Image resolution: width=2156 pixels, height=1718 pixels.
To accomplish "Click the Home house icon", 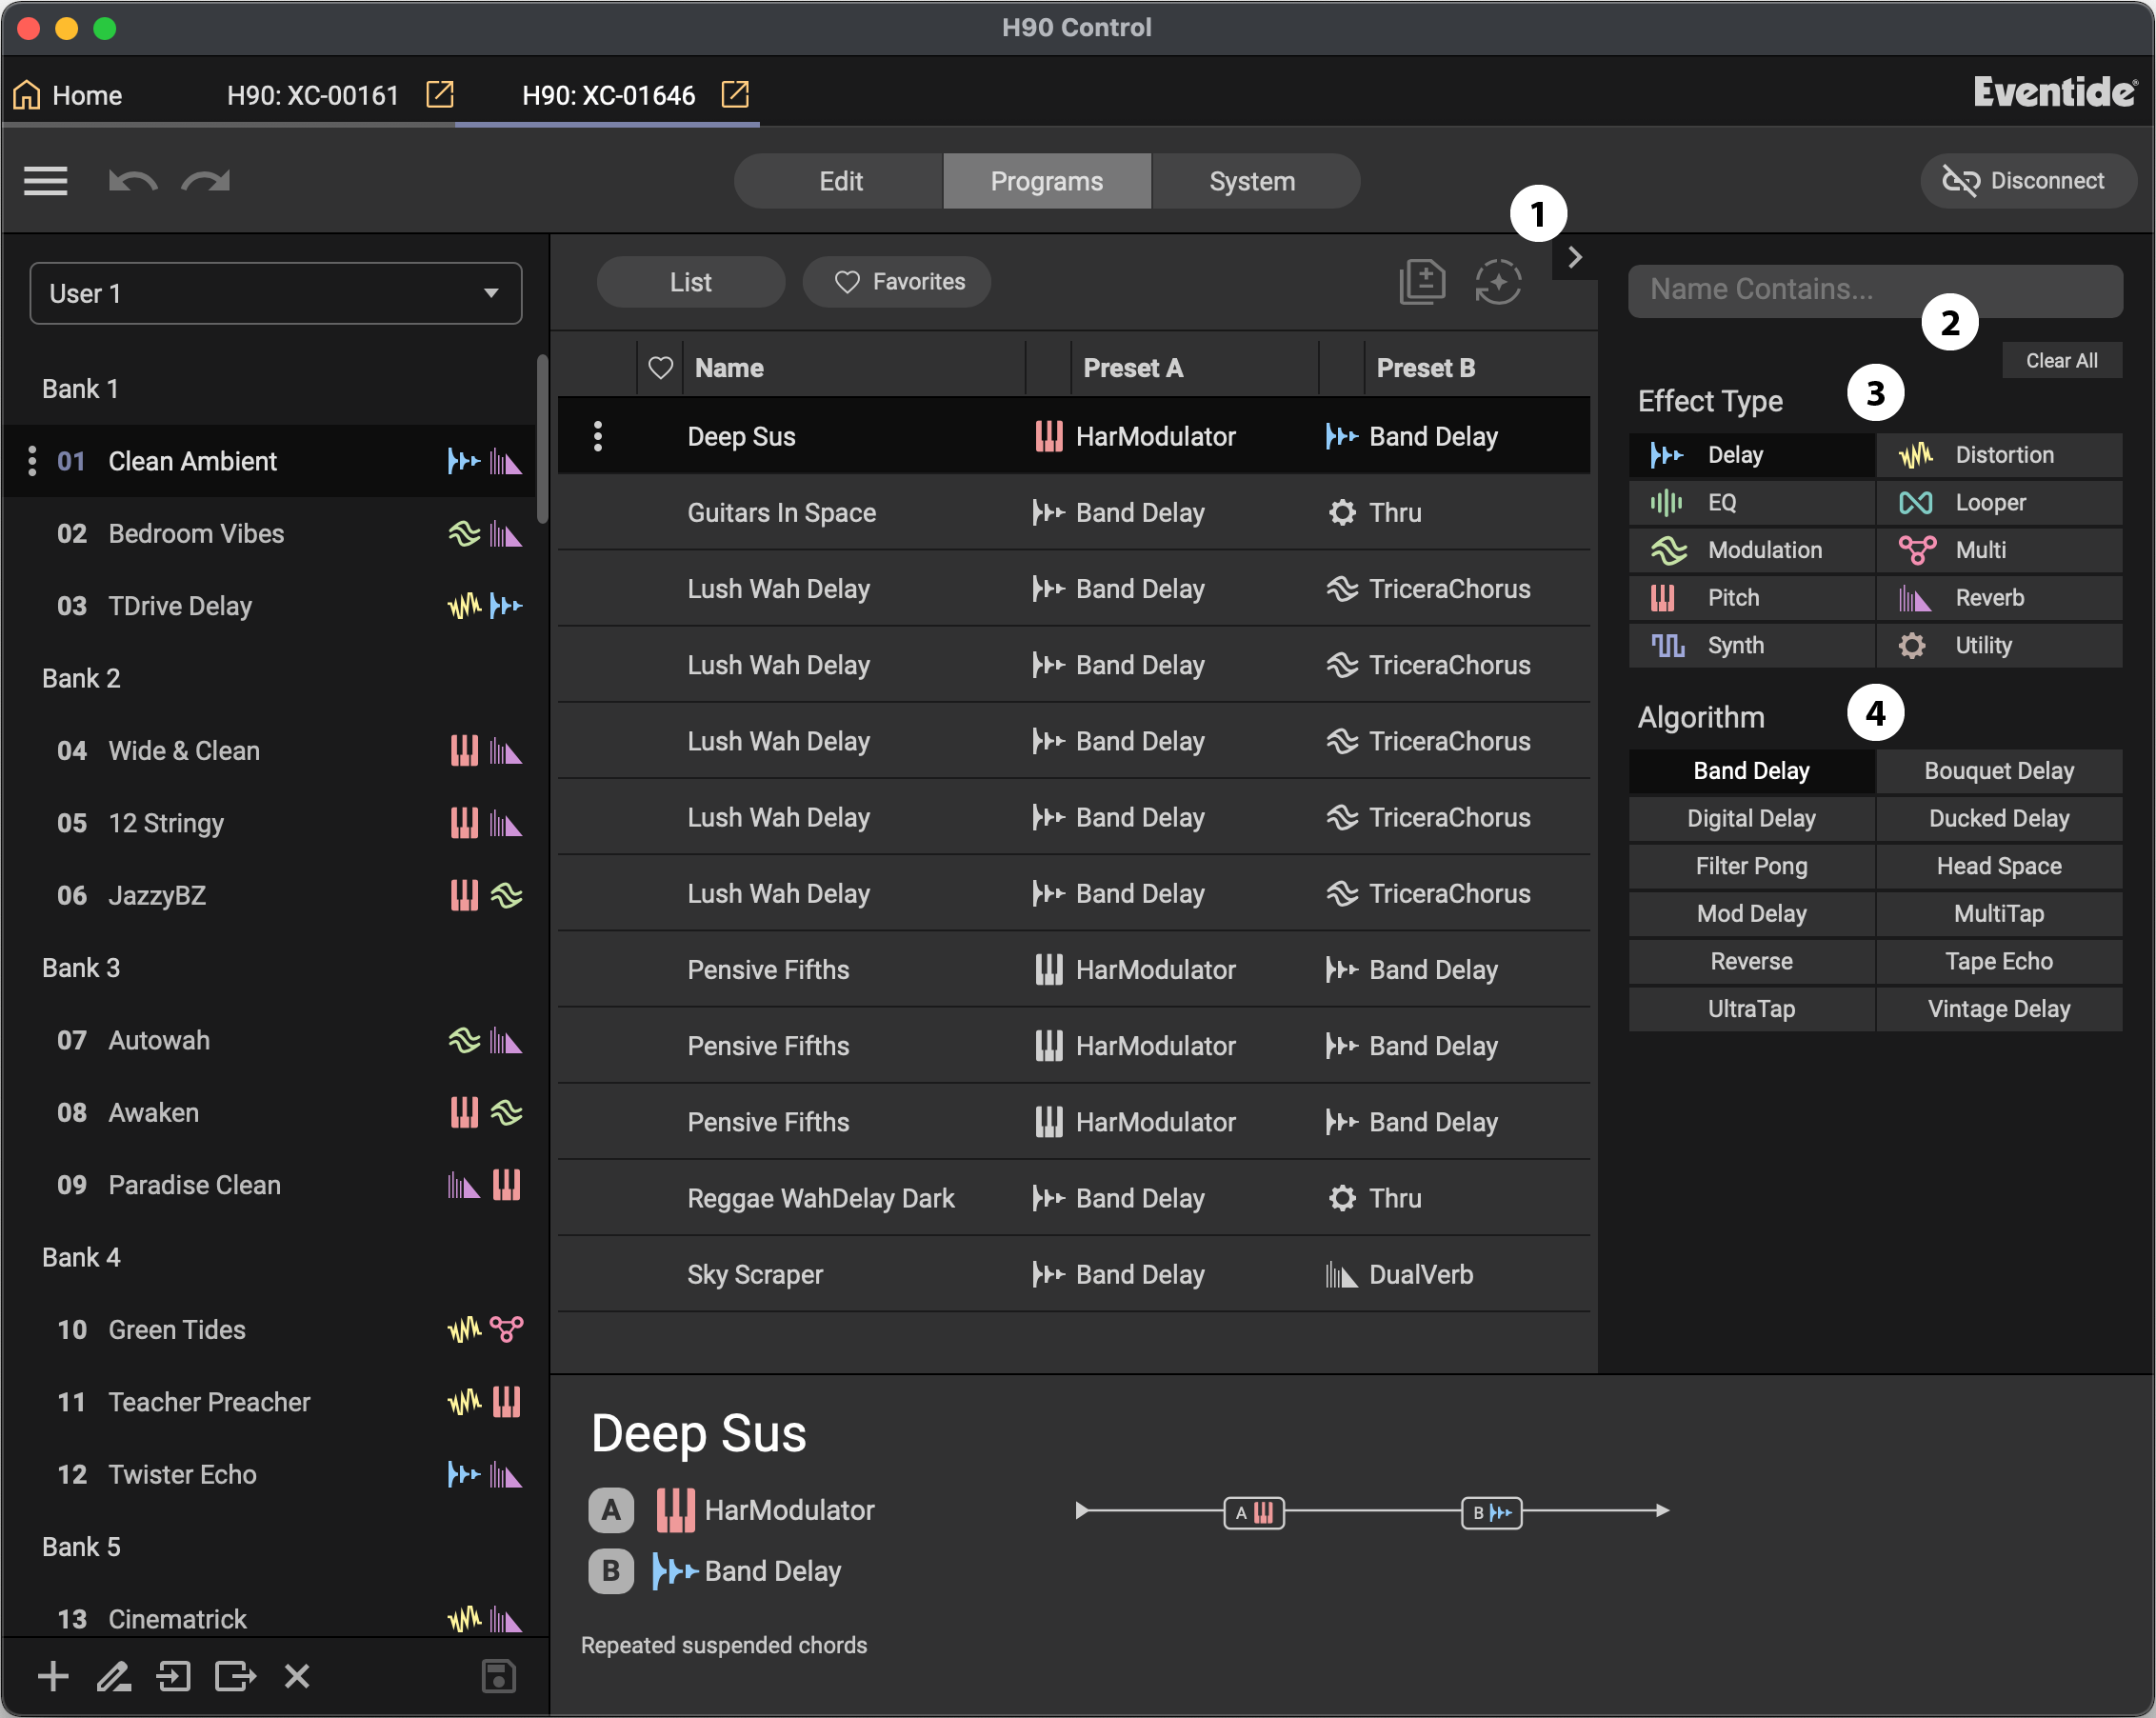I will [27, 95].
